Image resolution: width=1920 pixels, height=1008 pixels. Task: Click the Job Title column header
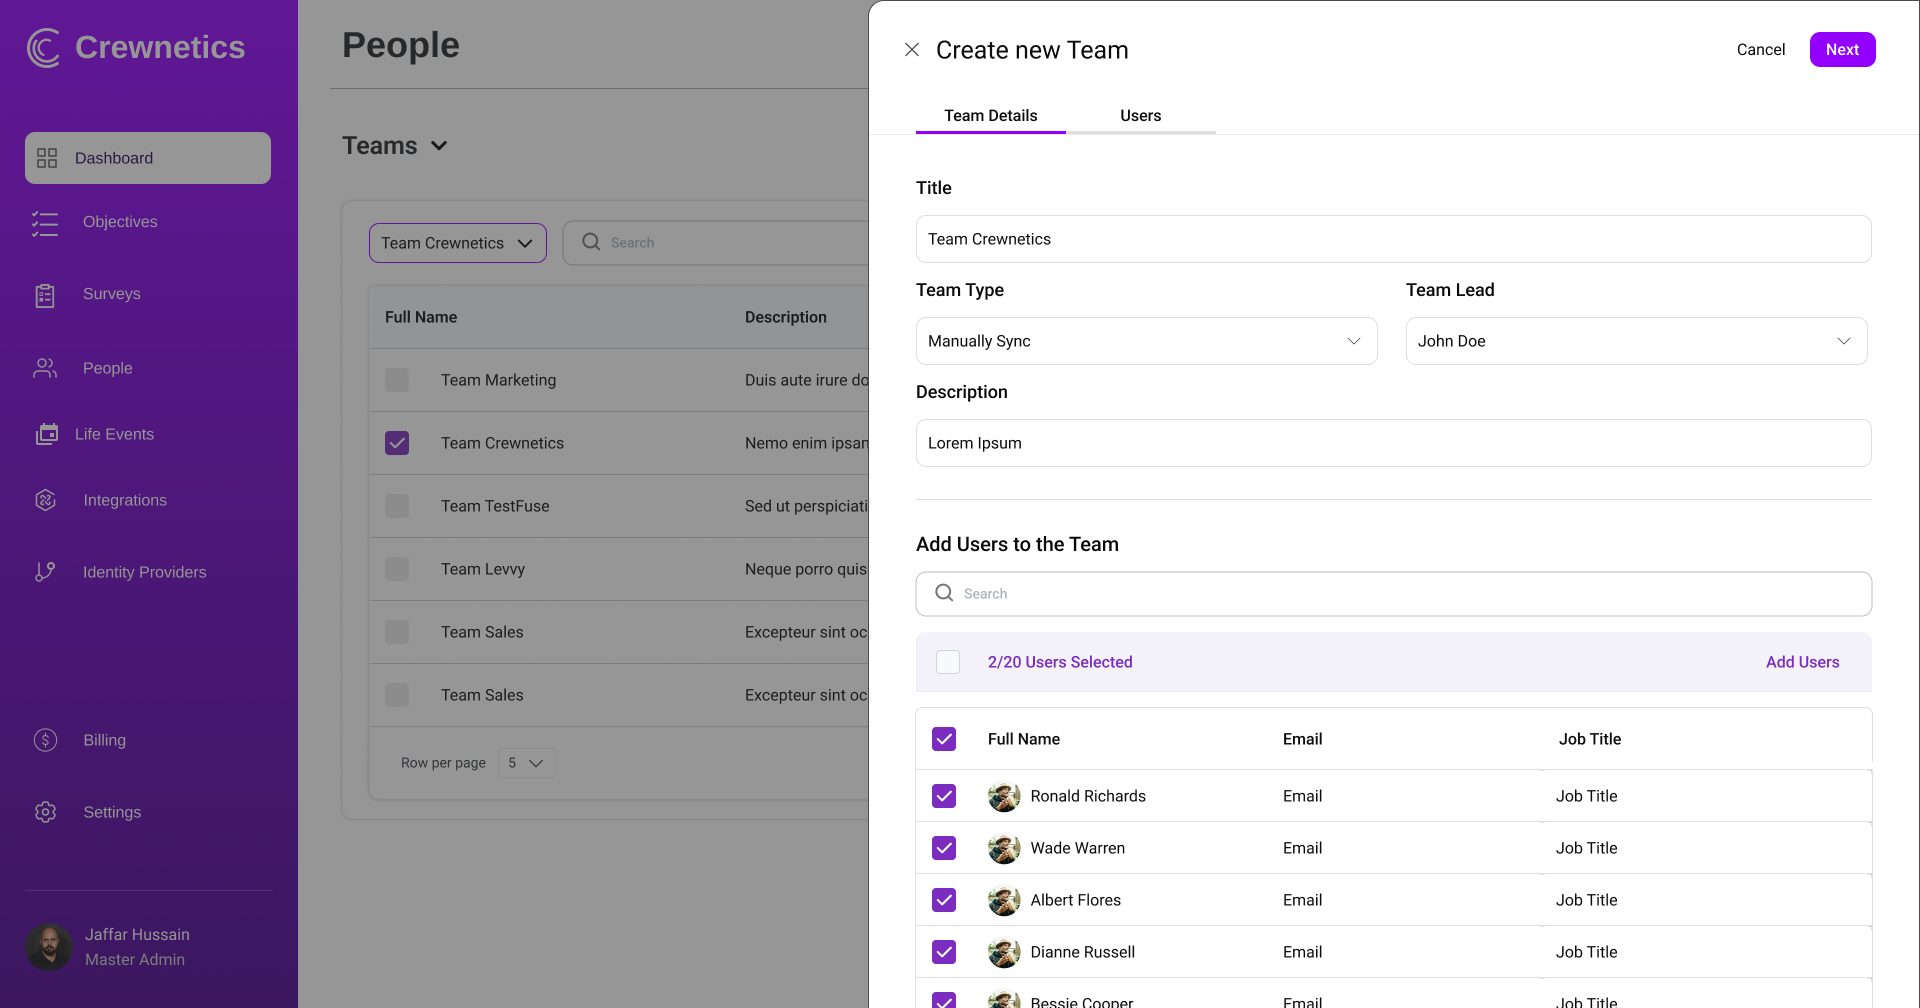click(1590, 739)
